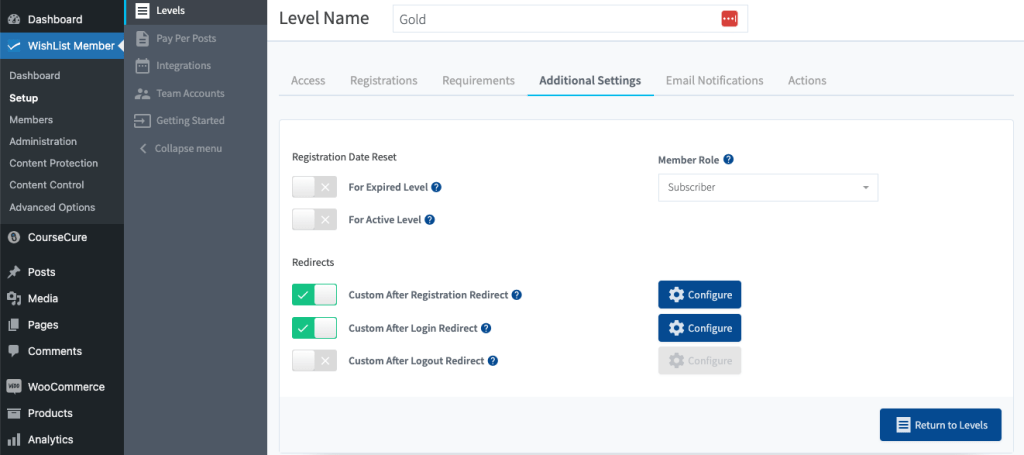Switch to the Requirements tab
The image size is (1024, 455).
[x=479, y=80]
